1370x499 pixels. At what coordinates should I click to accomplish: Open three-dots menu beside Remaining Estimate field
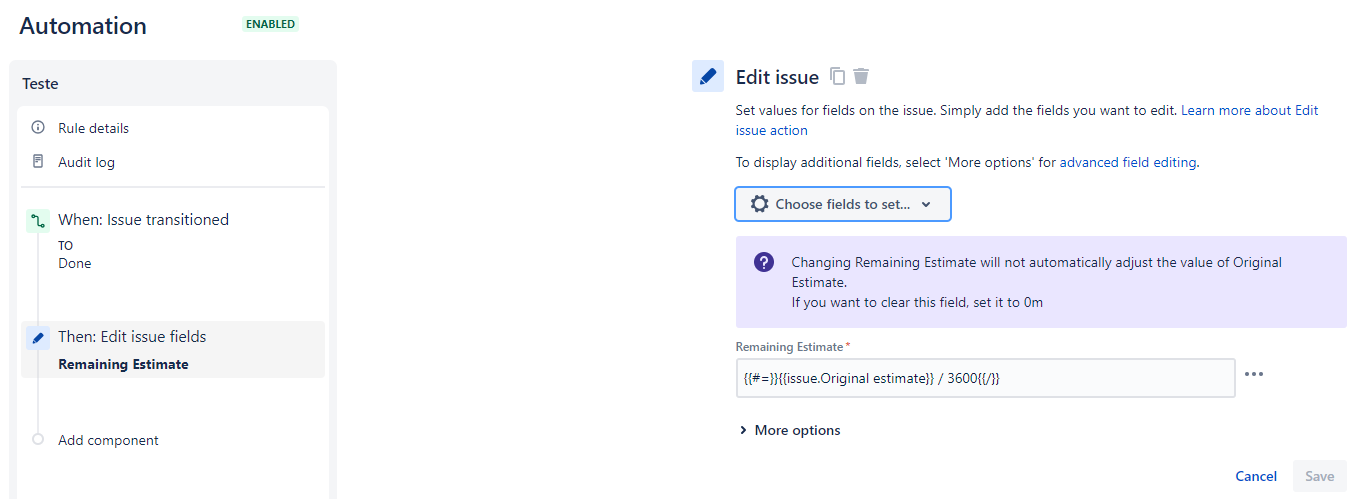[1254, 374]
